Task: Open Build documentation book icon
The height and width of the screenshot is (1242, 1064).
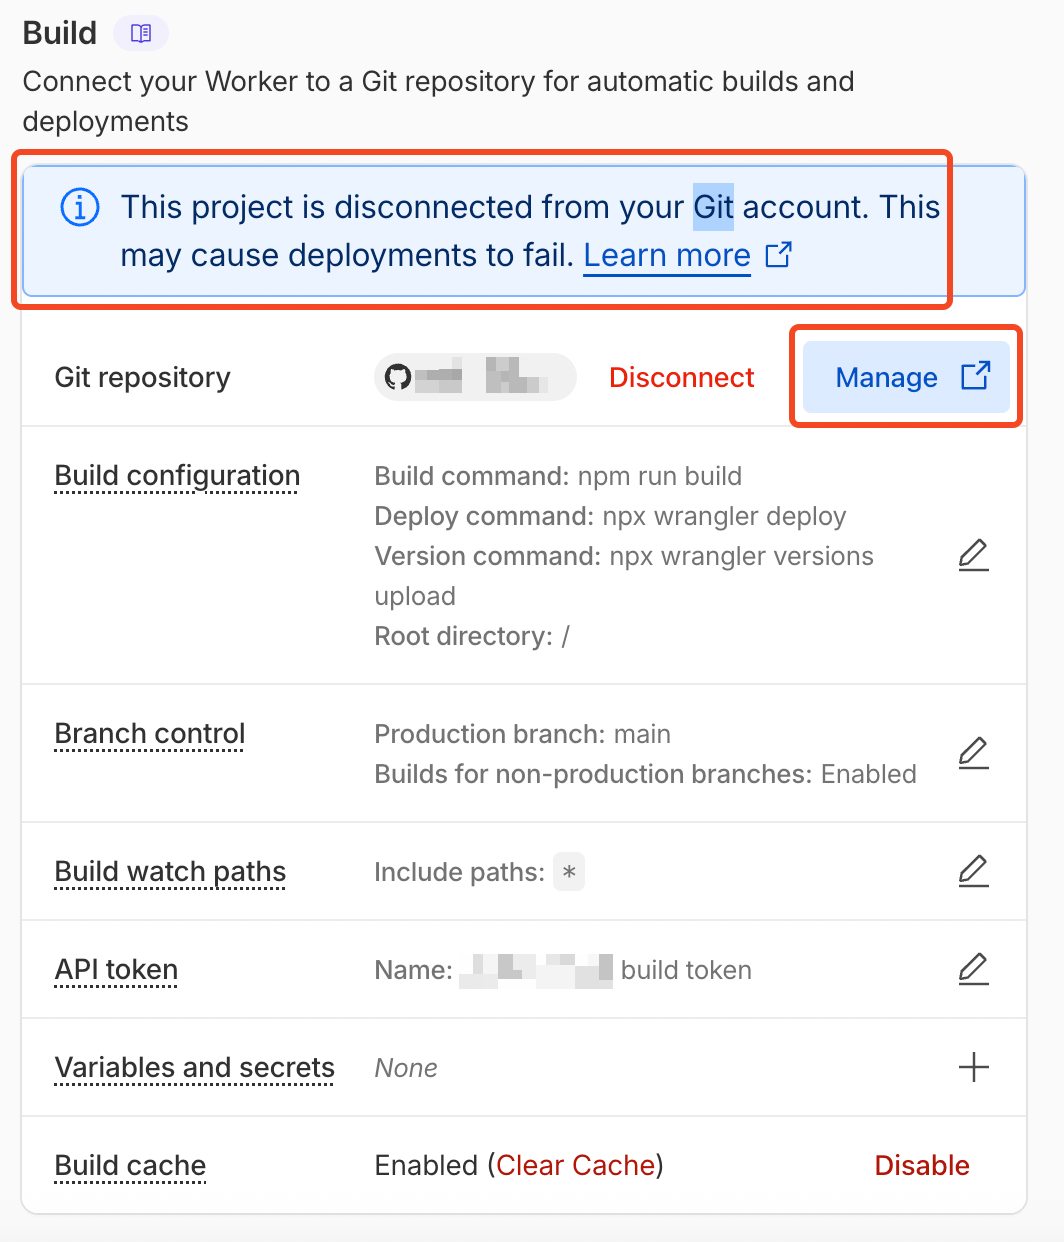Action: 141,34
